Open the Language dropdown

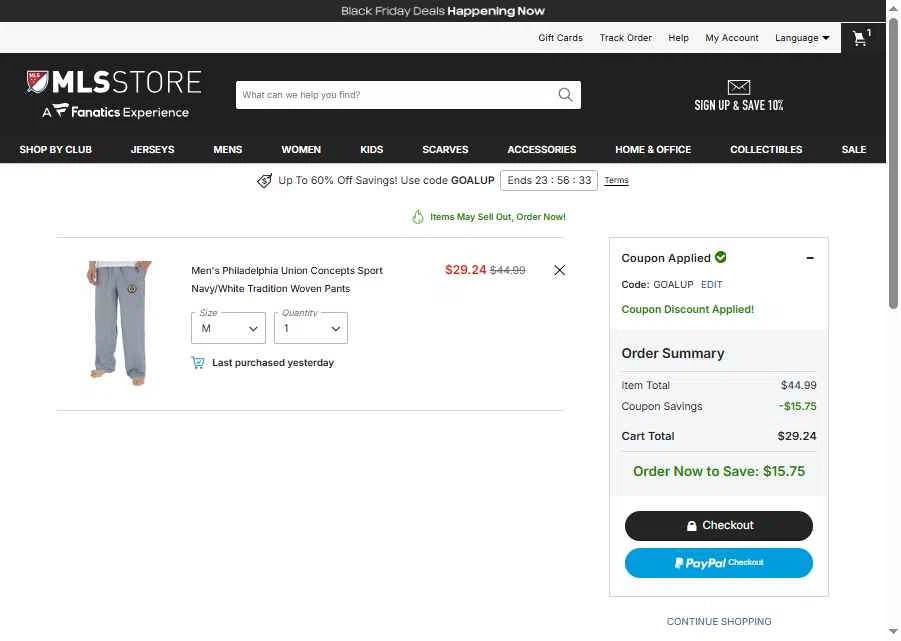click(x=802, y=38)
